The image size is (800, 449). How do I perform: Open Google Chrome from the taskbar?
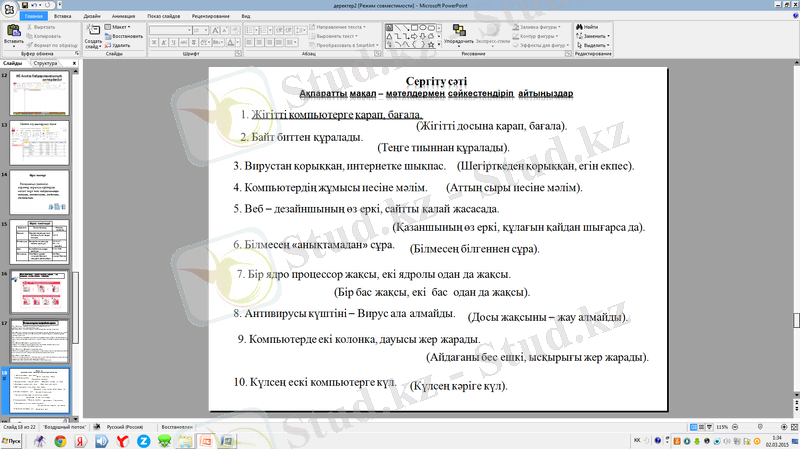coord(60,440)
